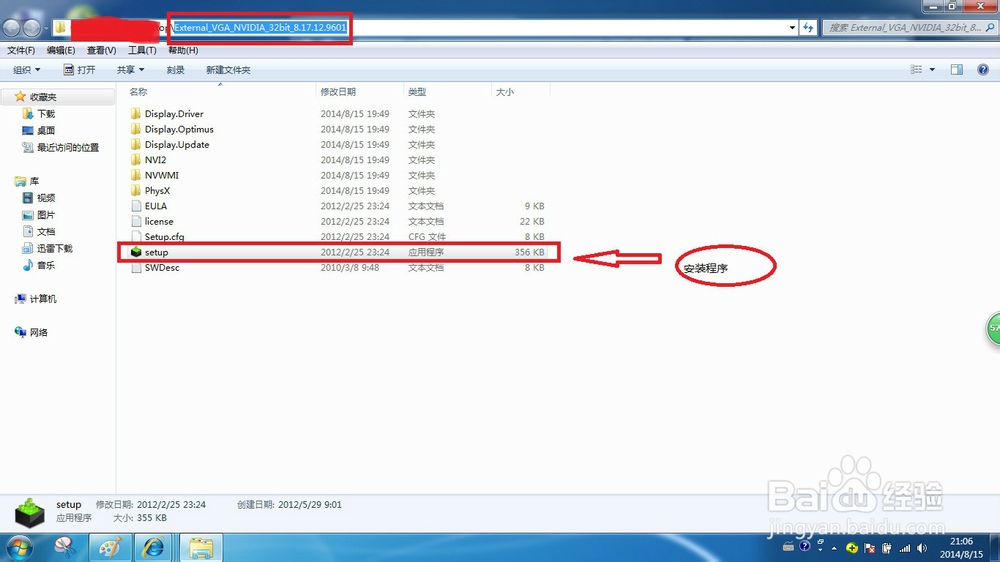Click the Windows Start orb
Viewport: 1000px width, 562px height.
point(18,547)
